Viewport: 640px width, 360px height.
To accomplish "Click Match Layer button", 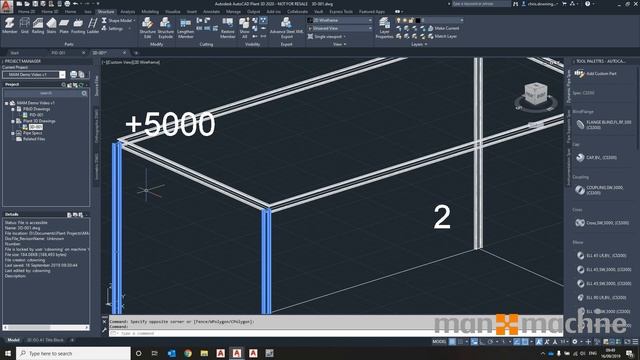I will 442,36.
